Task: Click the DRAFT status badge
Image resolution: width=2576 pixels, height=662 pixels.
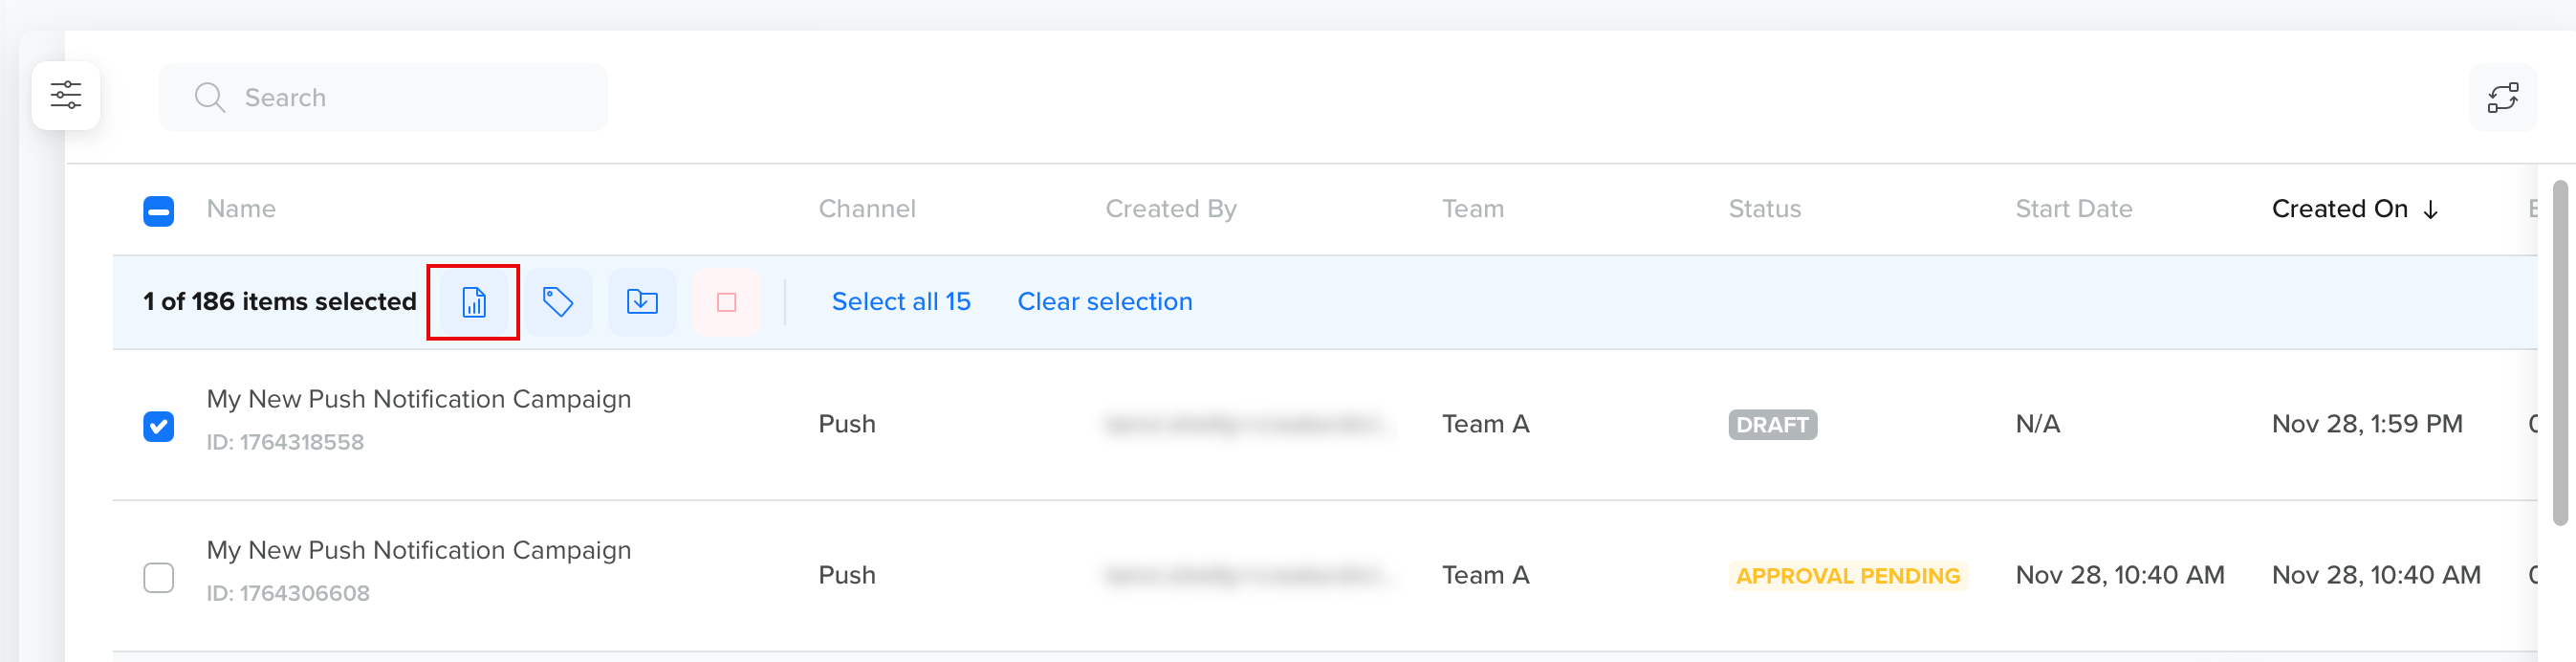Action: (1772, 425)
